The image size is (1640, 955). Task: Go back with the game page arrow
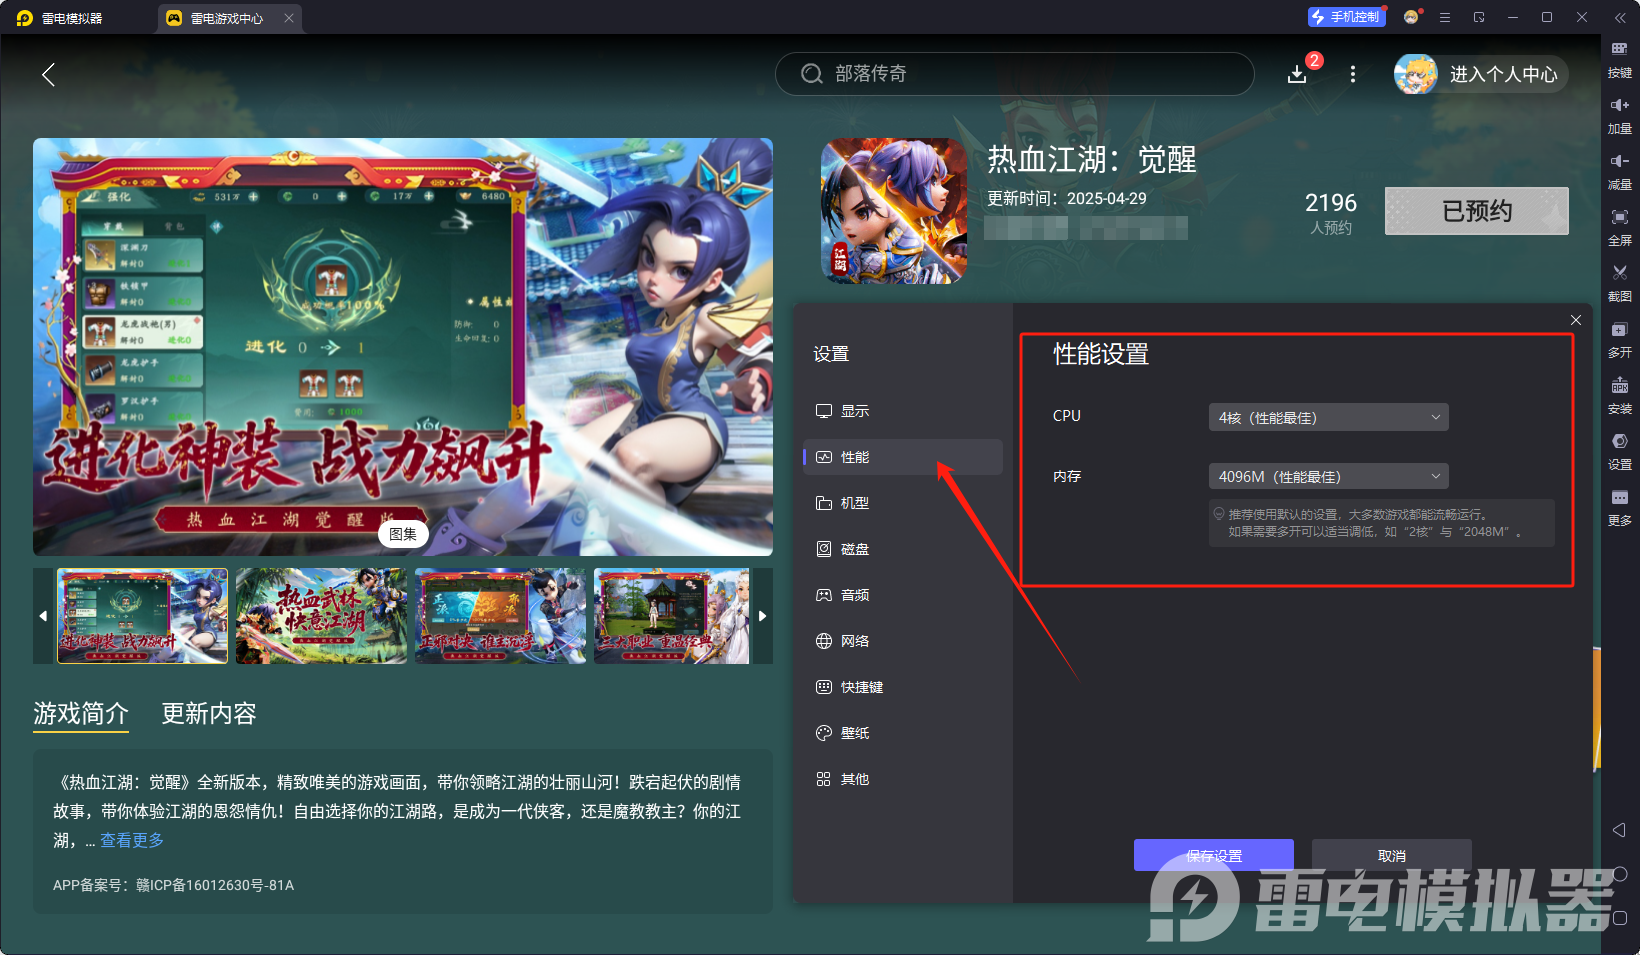(48, 74)
